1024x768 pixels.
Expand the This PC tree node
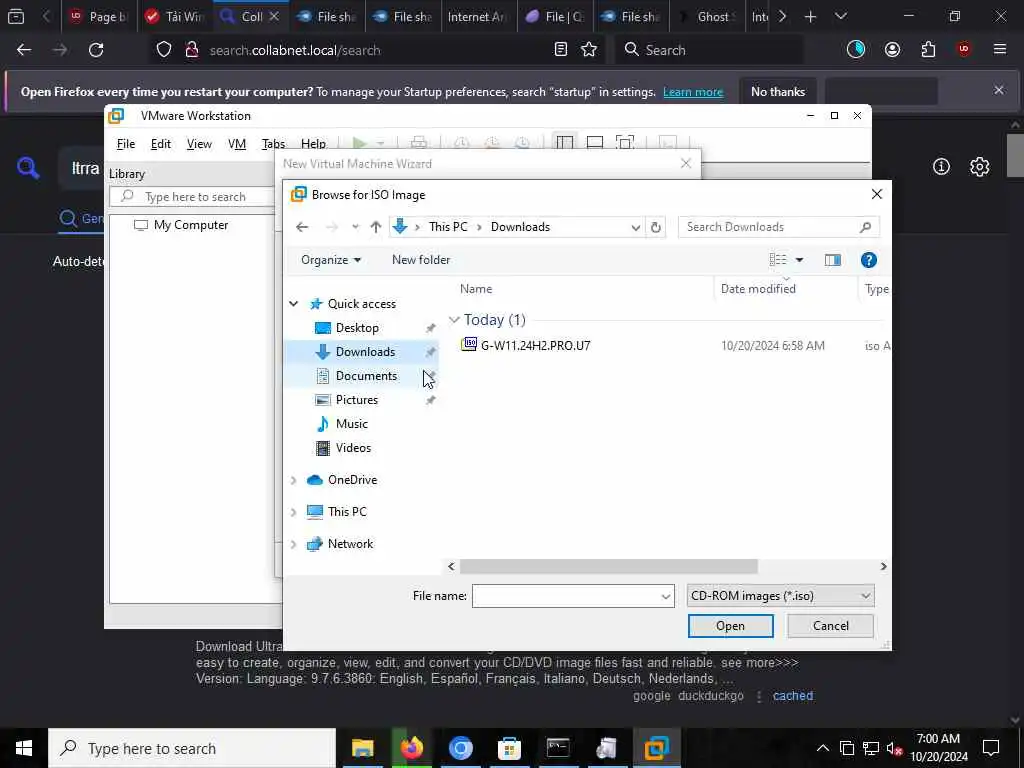[x=294, y=512]
